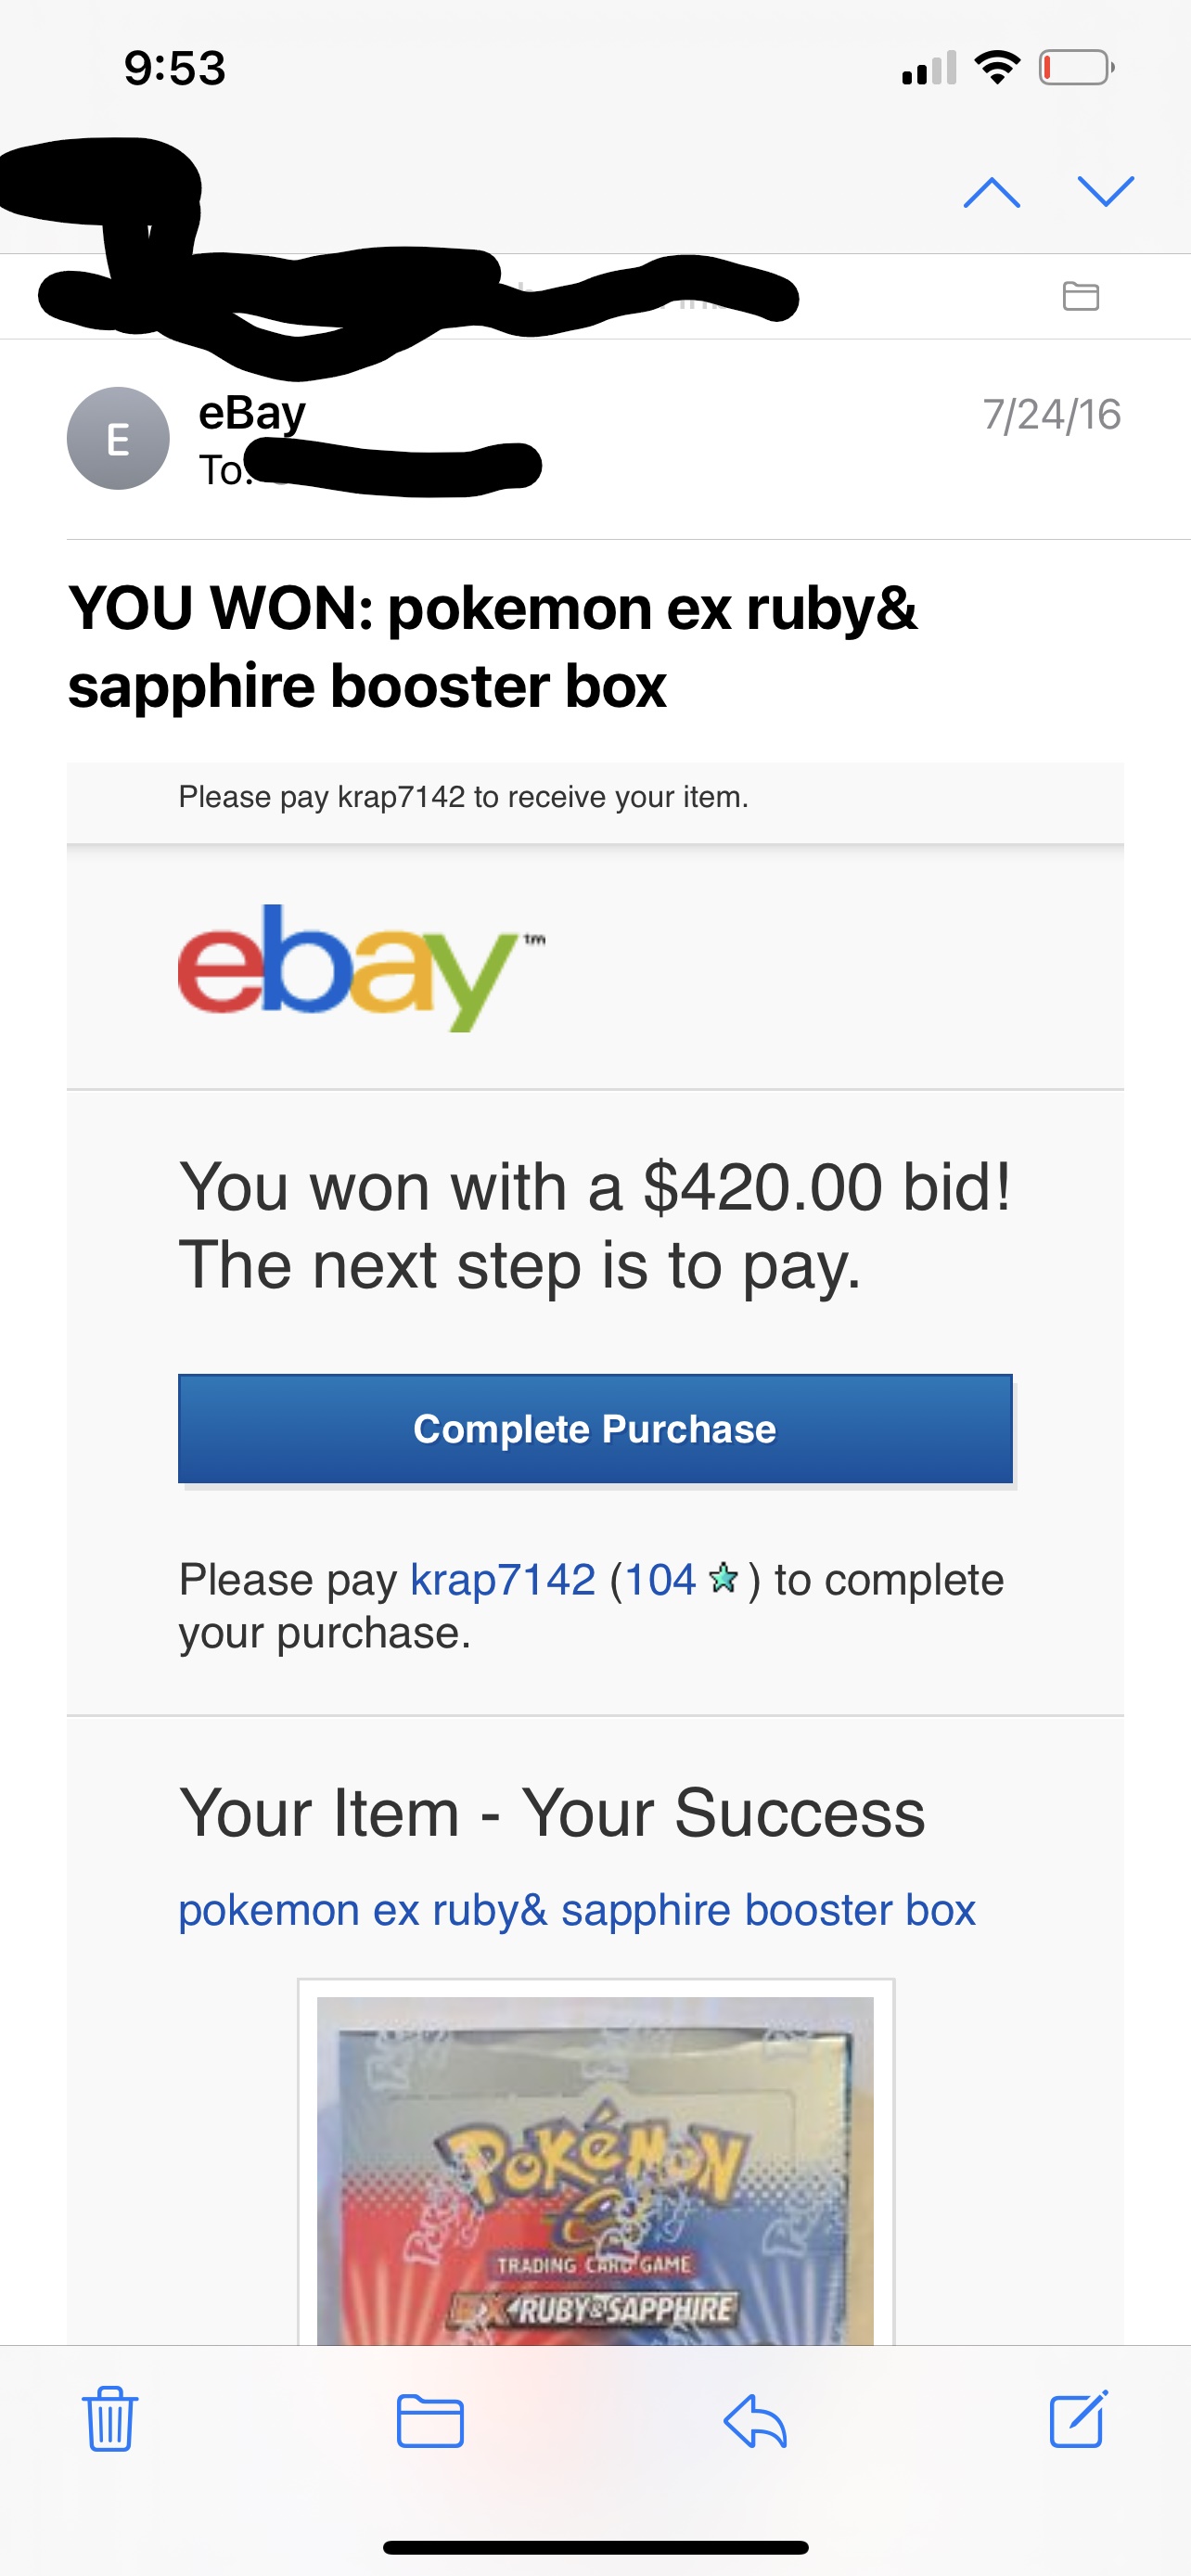Tap the small mailbox folder icon near header
Image resolution: width=1191 pixels, height=2576 pixels.
[1080, 296]
